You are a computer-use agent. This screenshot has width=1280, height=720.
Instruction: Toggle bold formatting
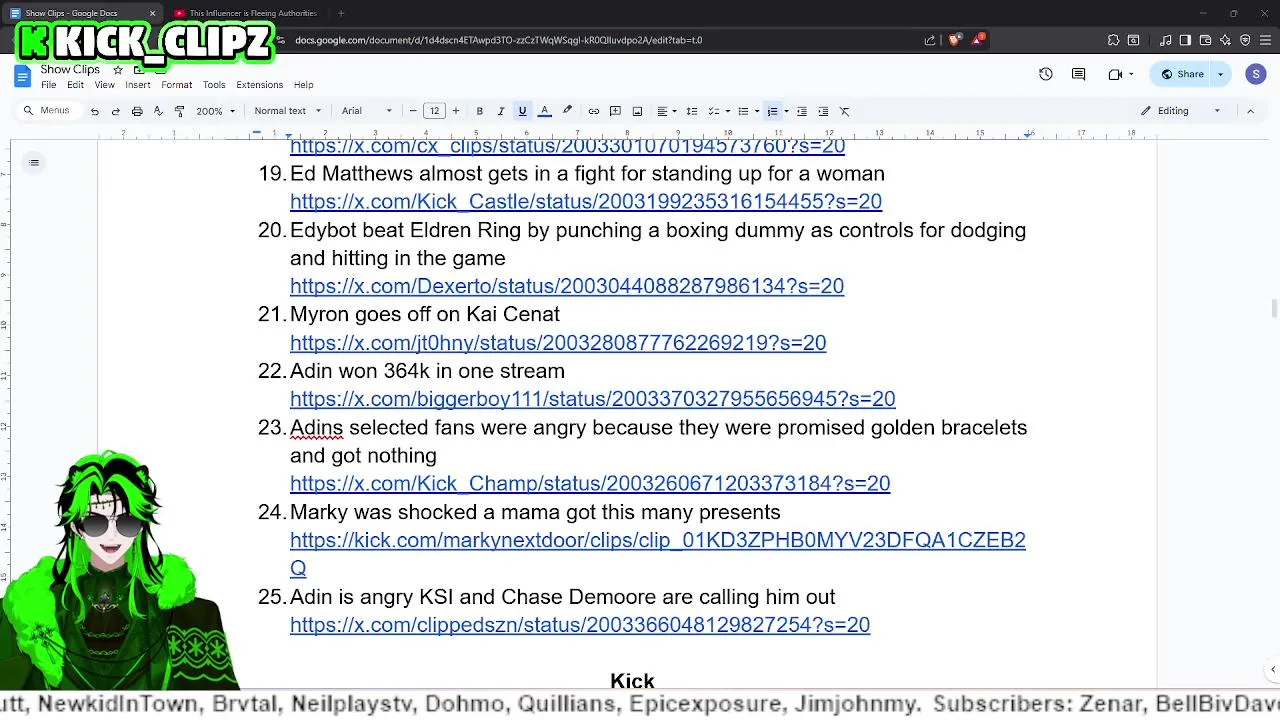(x=479, y=111)
